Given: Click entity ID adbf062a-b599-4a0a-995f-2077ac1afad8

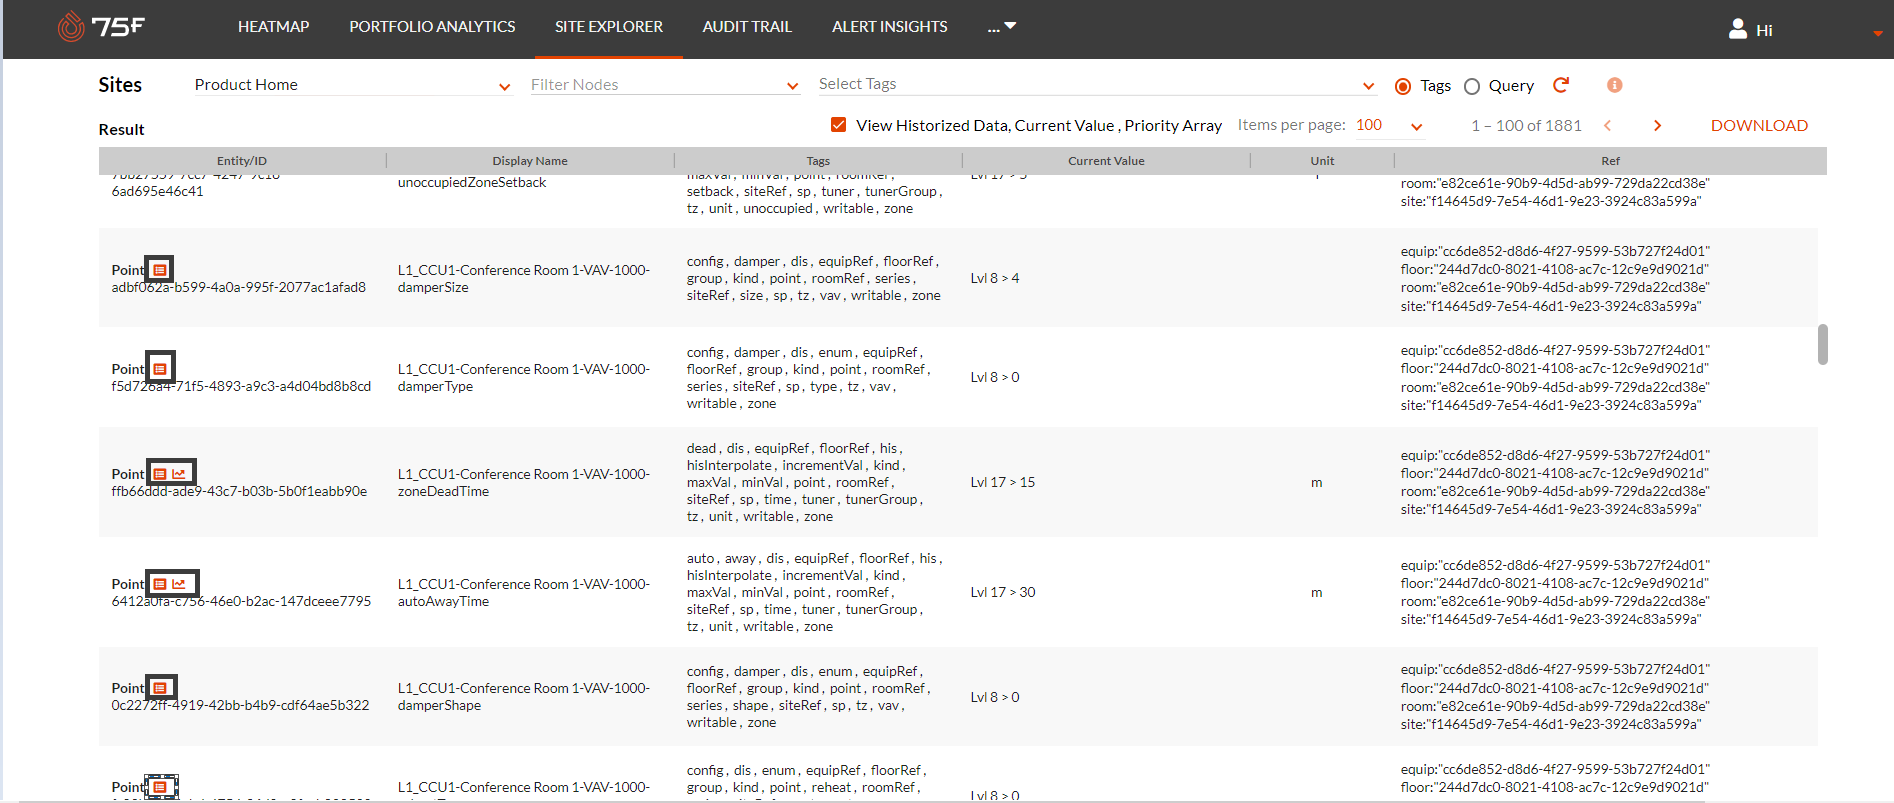Looking at the screenshot, I should [x=239, y=288].
